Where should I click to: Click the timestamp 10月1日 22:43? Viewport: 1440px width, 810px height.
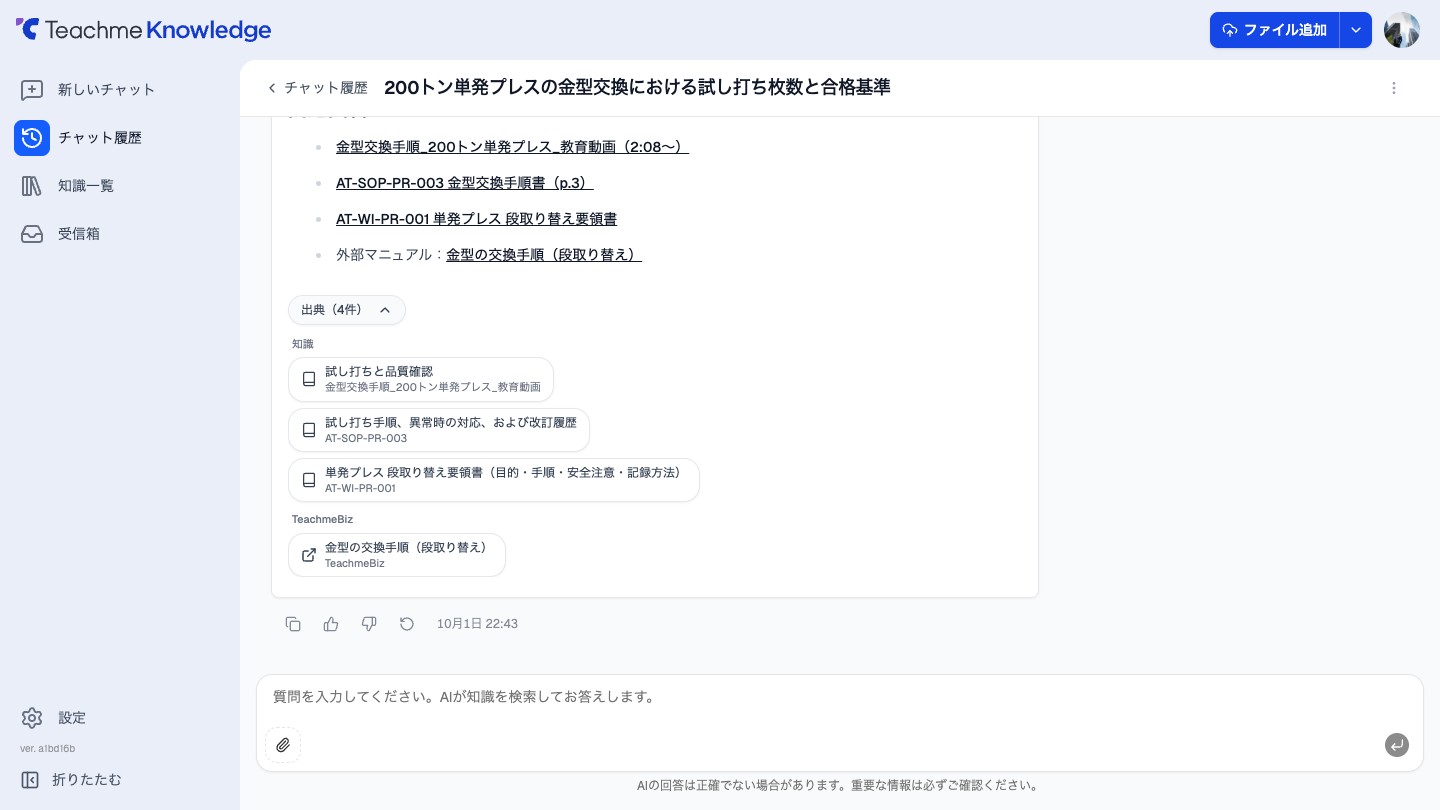click(477, 624)
